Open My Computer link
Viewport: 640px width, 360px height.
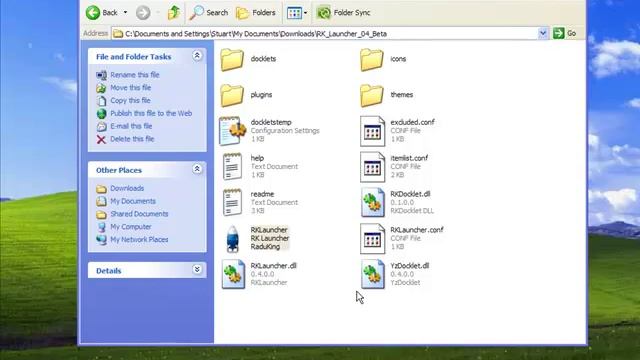(131, 227)
